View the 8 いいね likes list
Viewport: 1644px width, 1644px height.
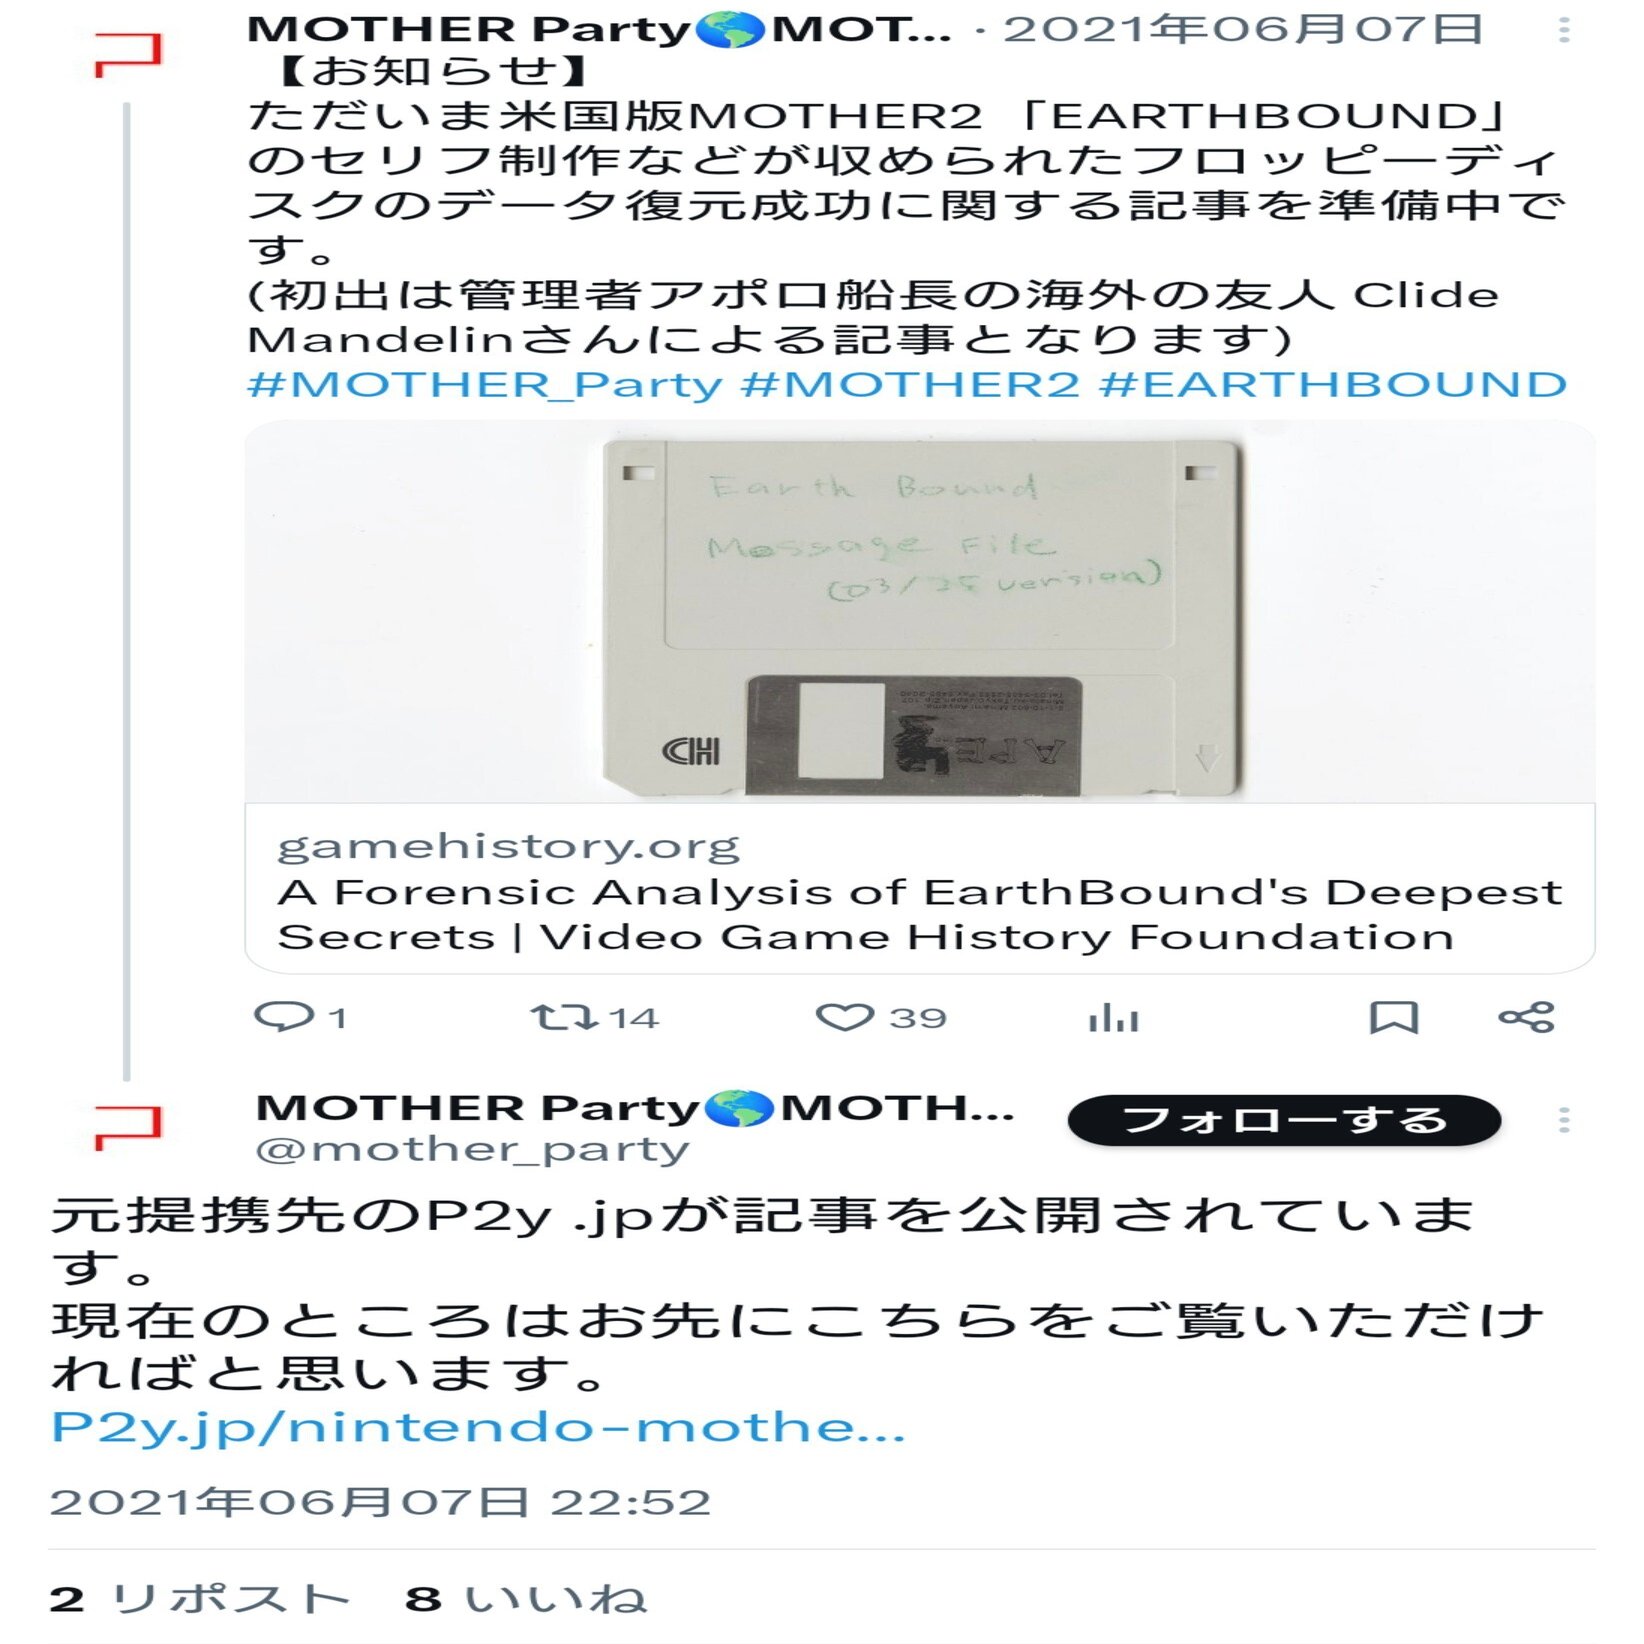click(x=526, y=1599)
